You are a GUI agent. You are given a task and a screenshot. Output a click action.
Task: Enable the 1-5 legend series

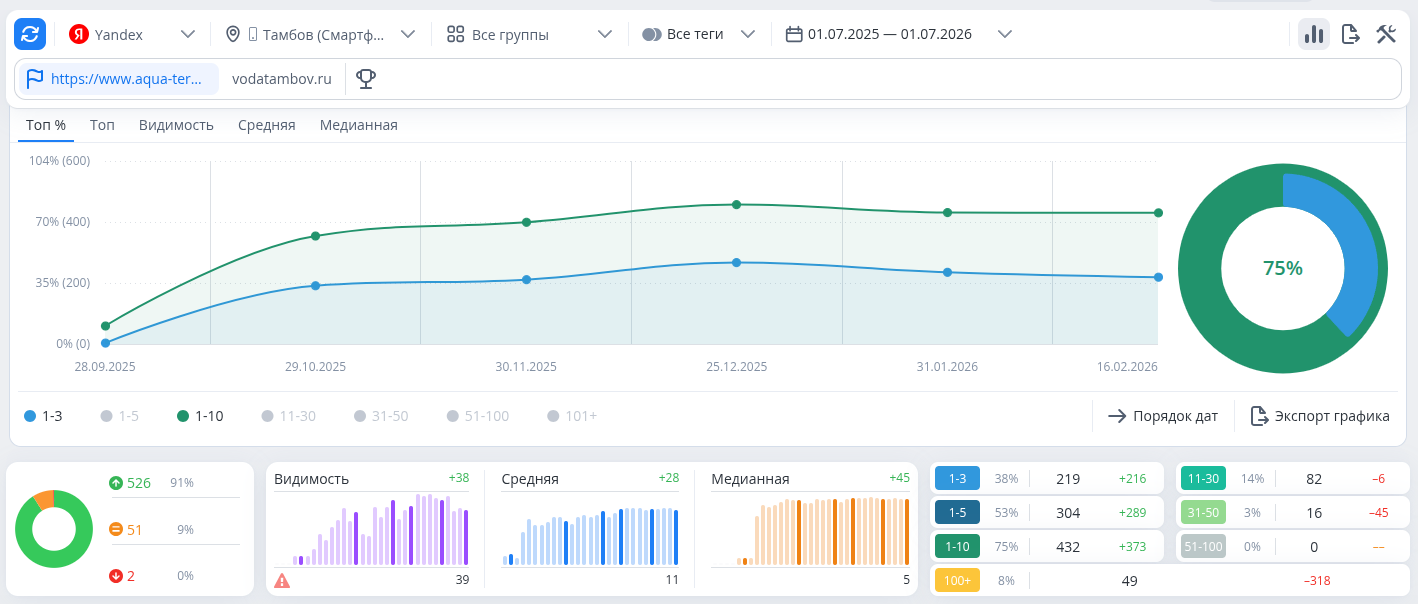point(119,416)
